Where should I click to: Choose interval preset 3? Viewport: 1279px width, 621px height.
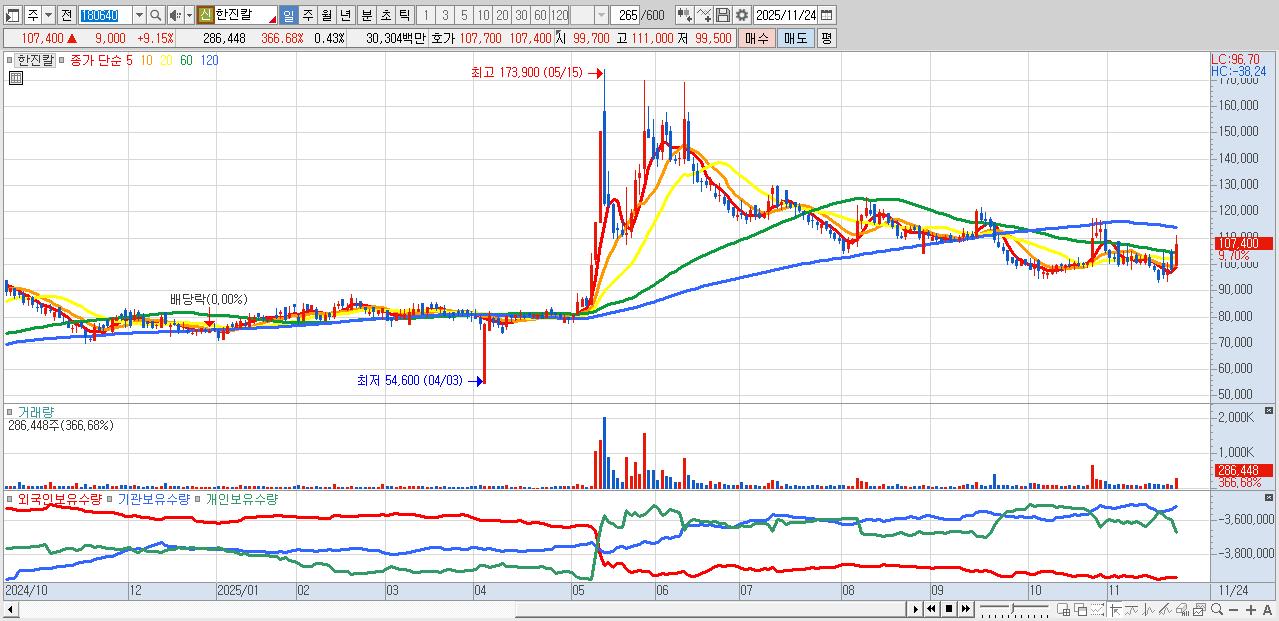(445, 15)
